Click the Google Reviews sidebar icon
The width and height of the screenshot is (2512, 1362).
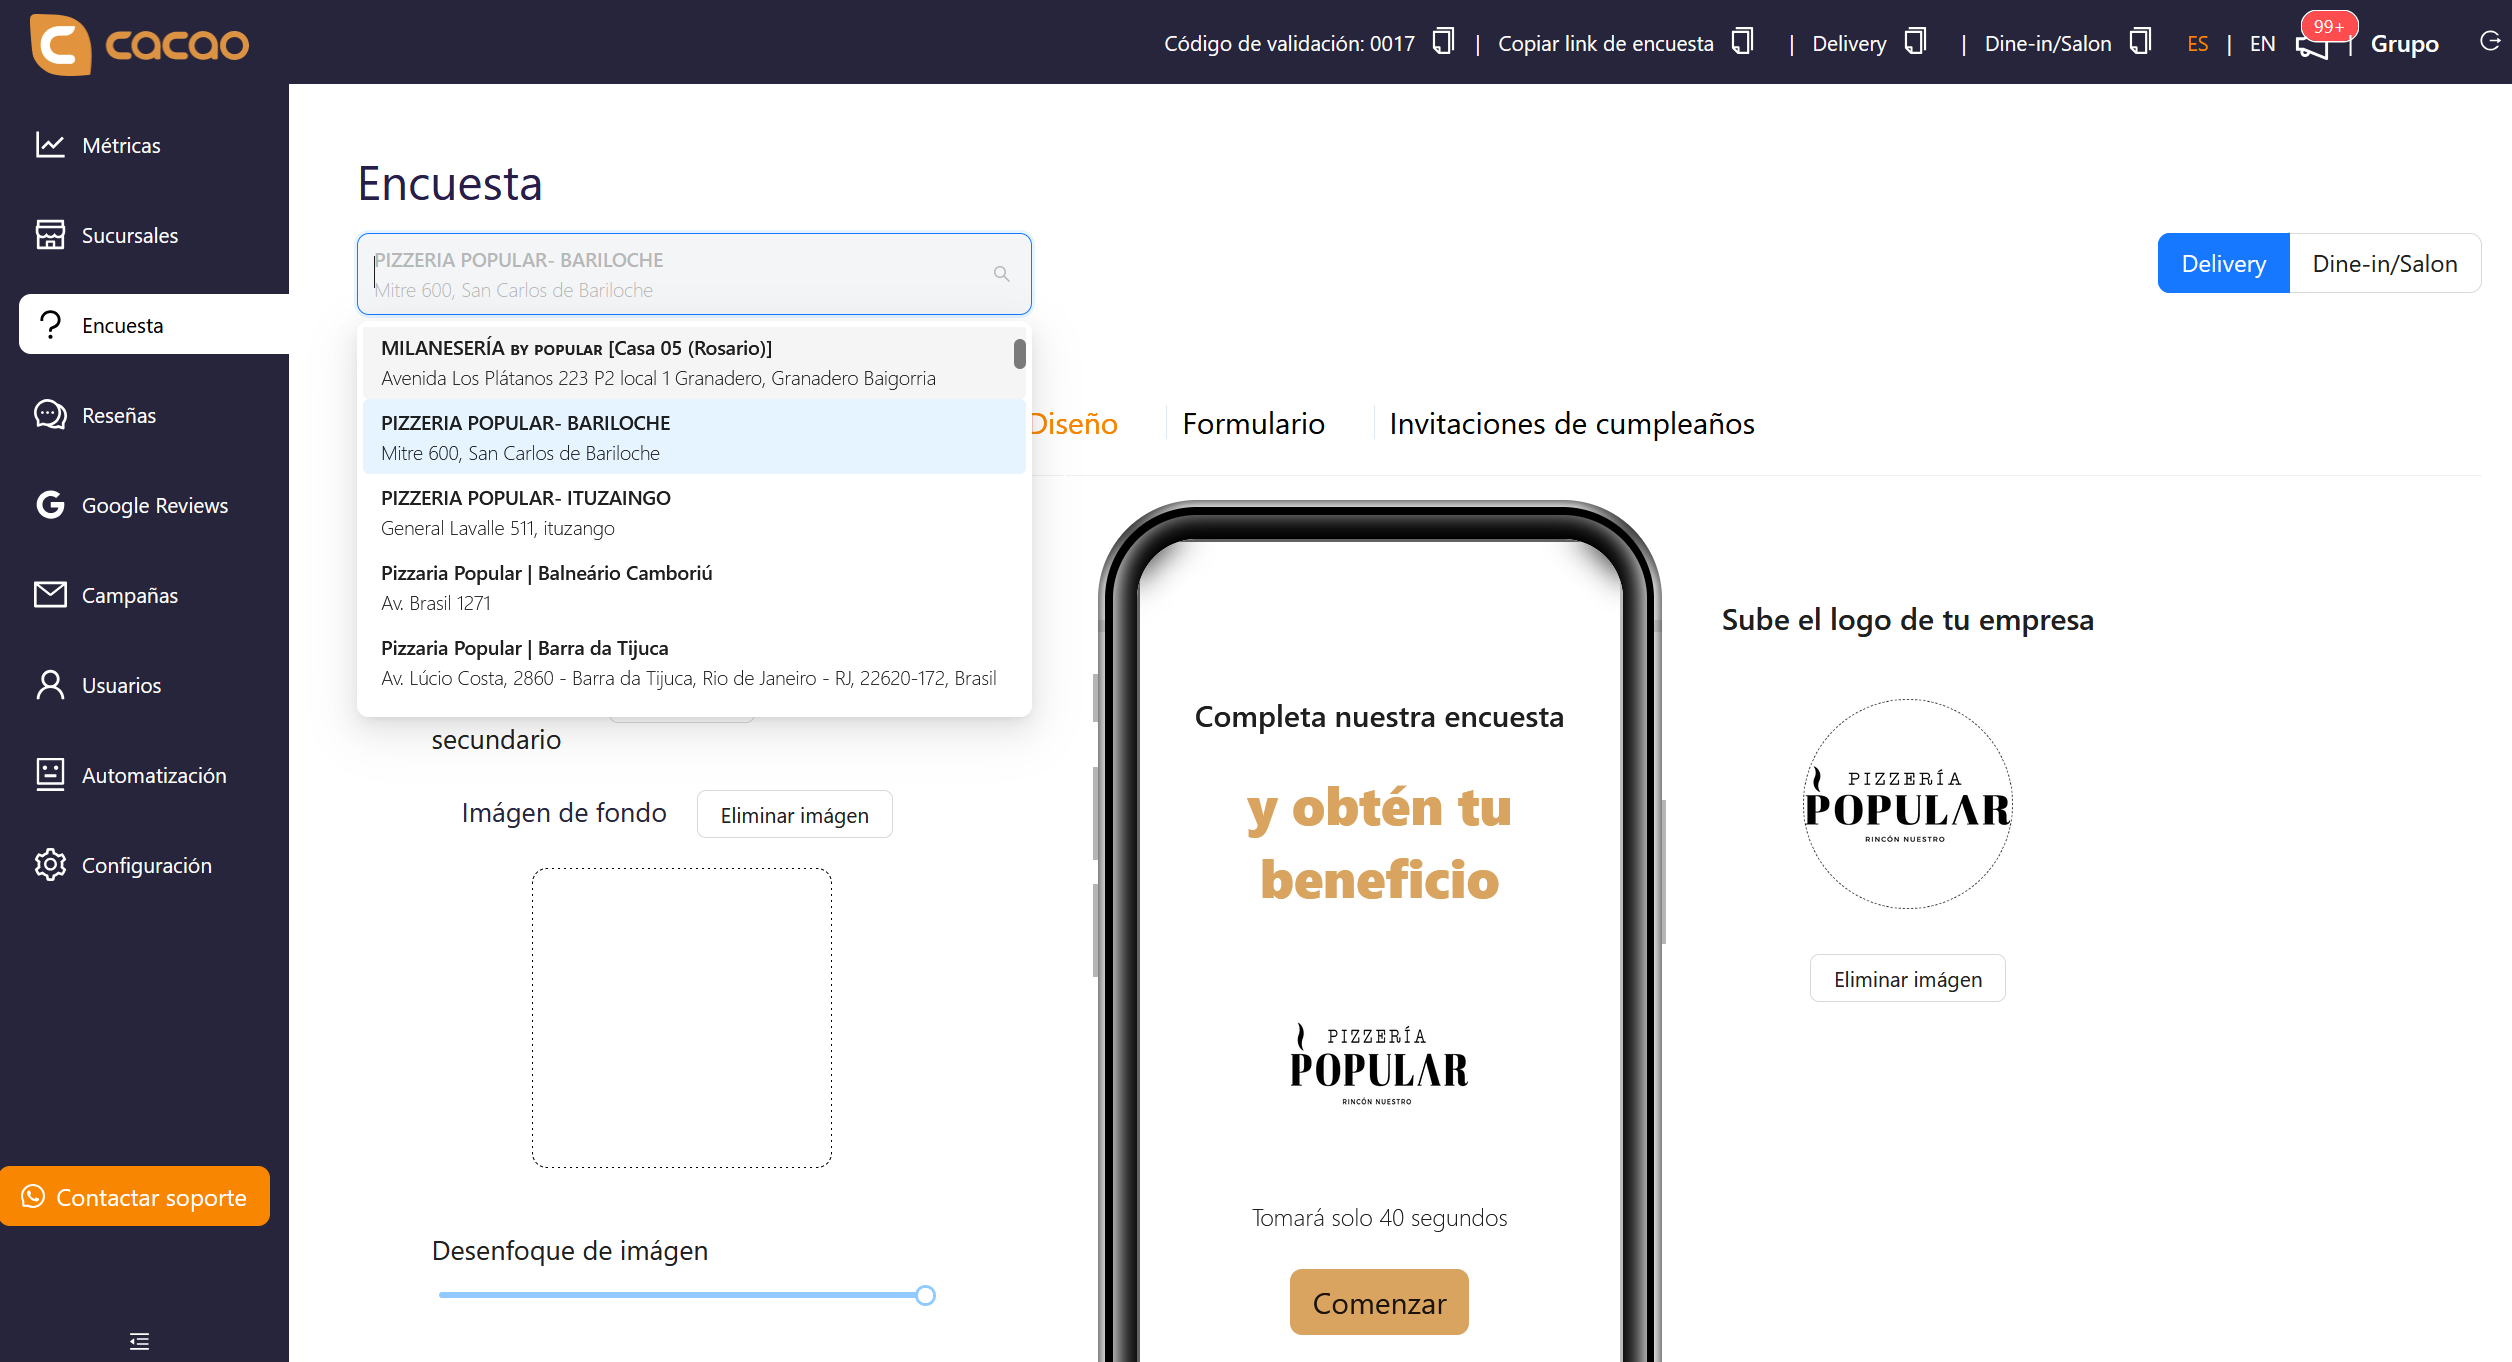tap(51, 505)
